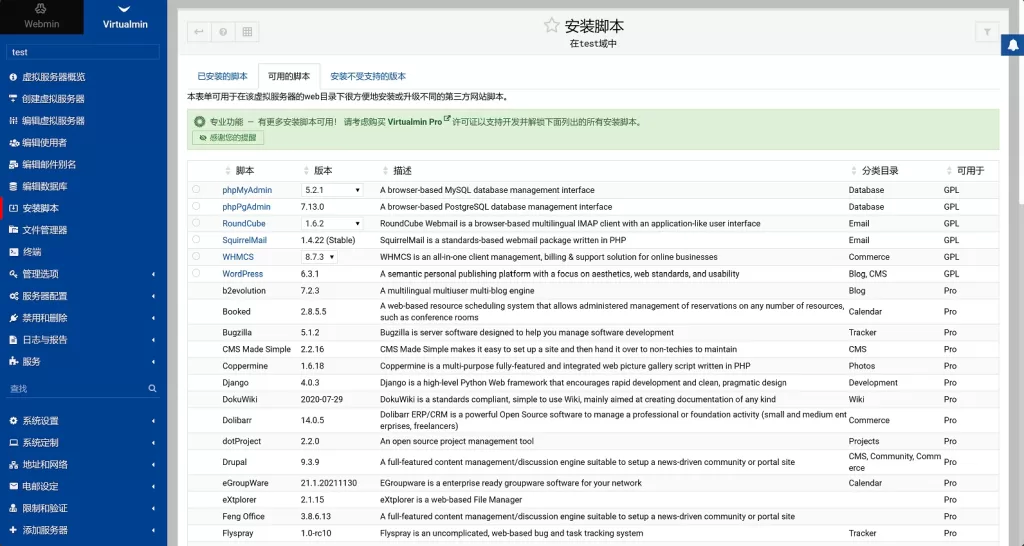
Task: Click the 安装脚本 sidebar icon
Action: tap(13, 208)
